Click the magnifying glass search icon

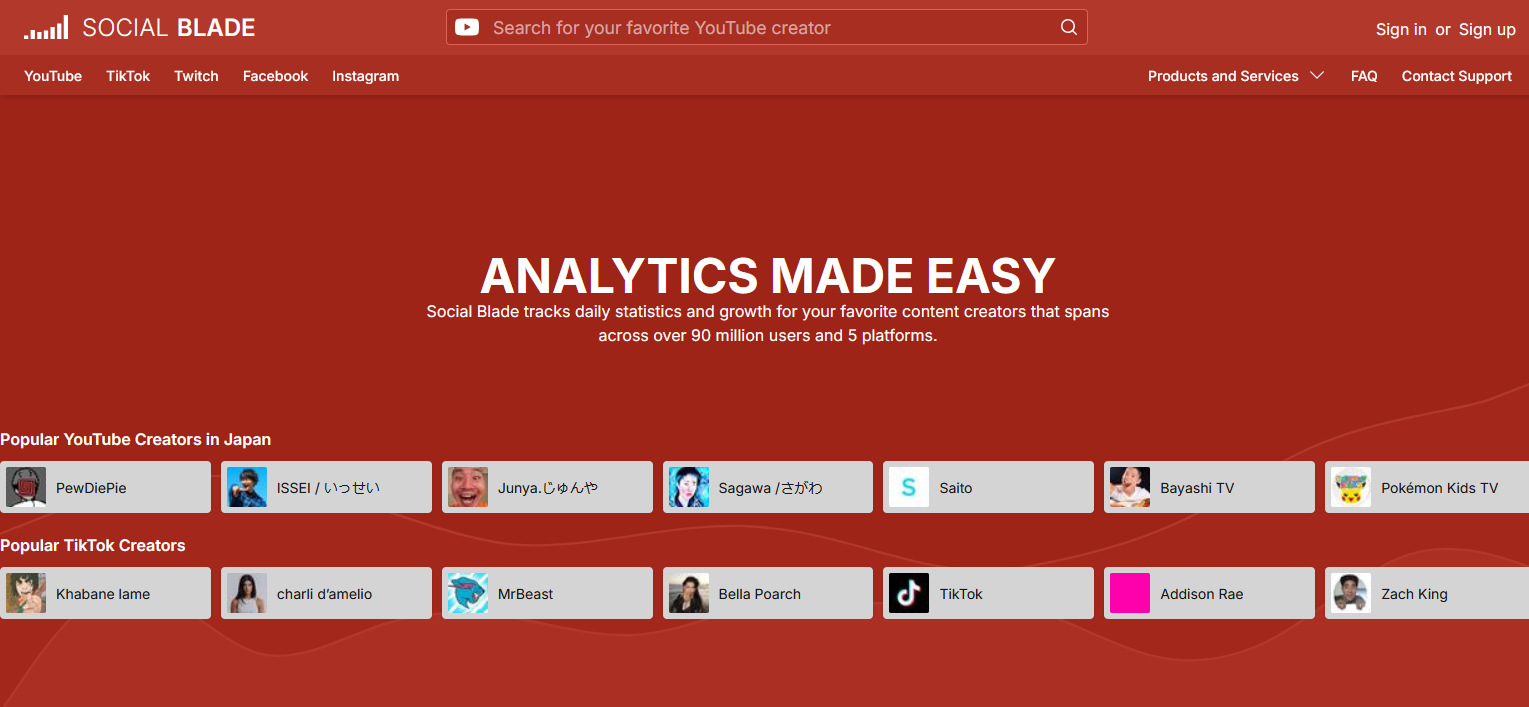1069,28
